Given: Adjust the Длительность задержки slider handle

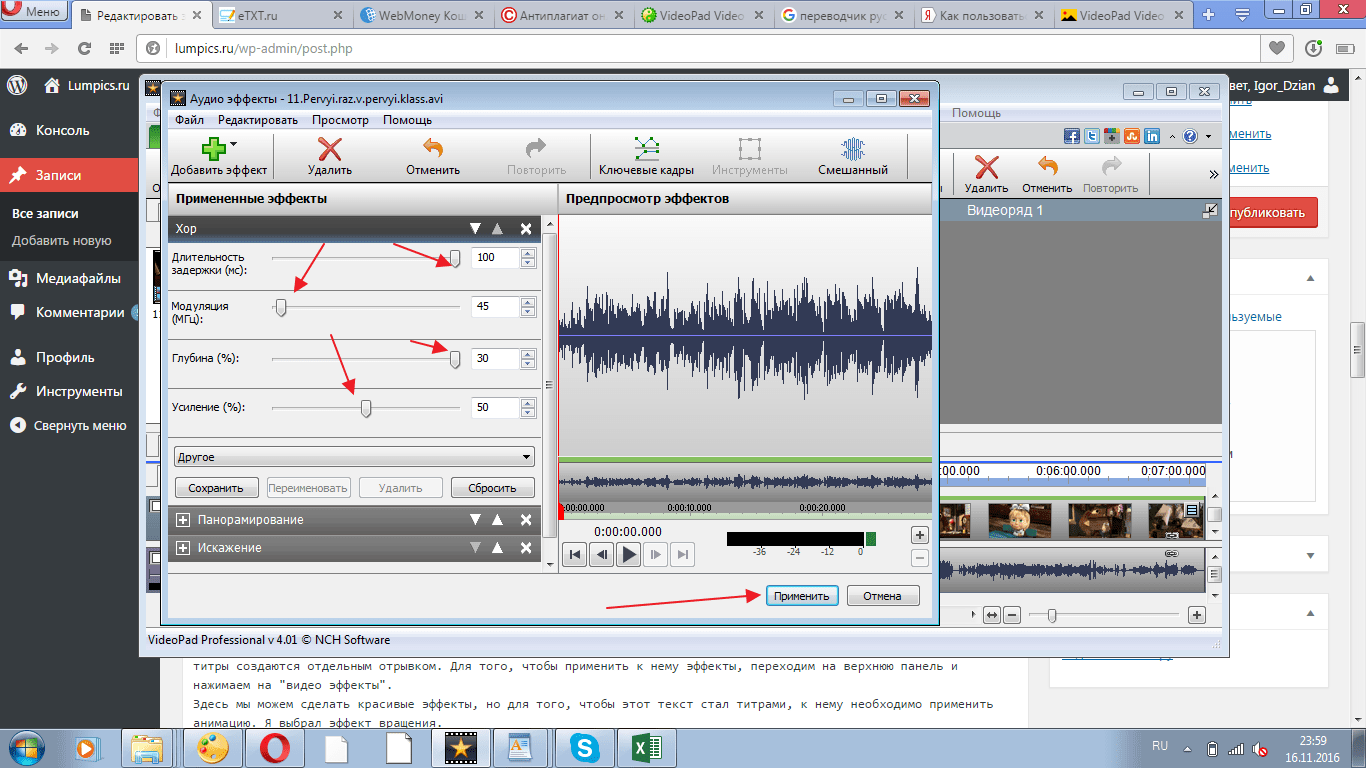Looking at the screenshot, I should click(455, 259).
